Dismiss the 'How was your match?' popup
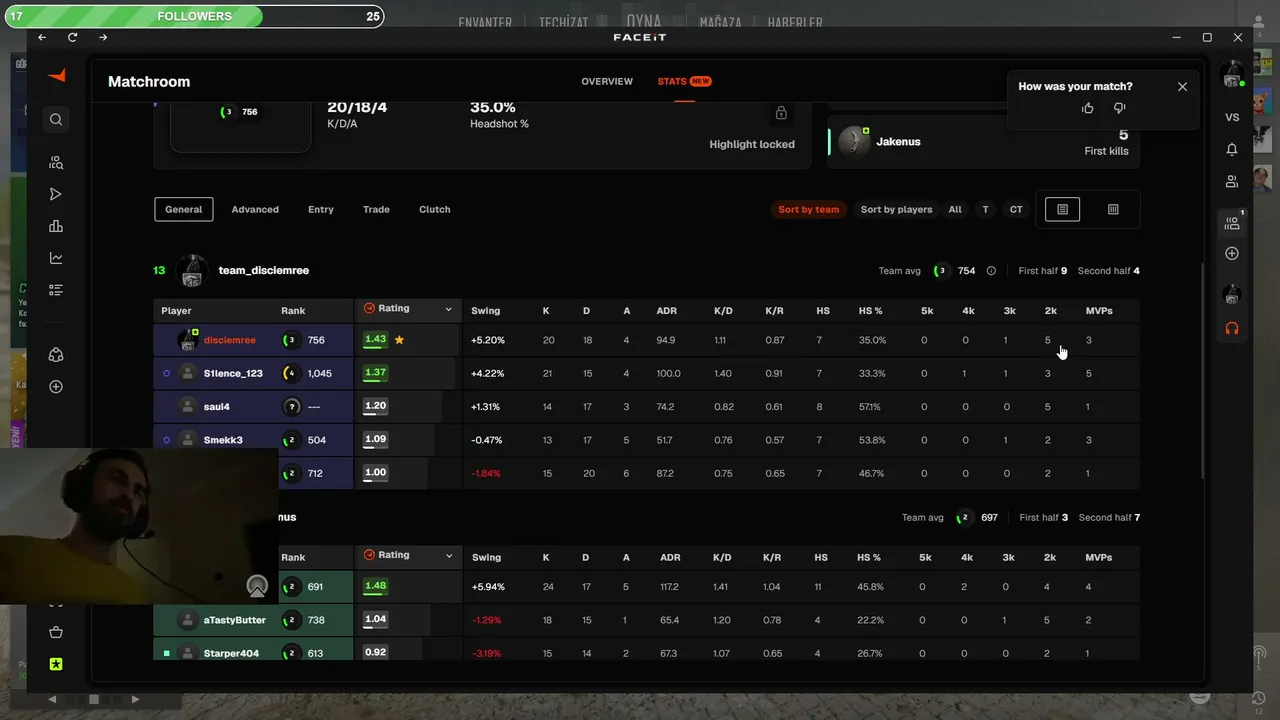Image resolution: width=1280 pixels, height=720 pixels. coord(1183,87)
